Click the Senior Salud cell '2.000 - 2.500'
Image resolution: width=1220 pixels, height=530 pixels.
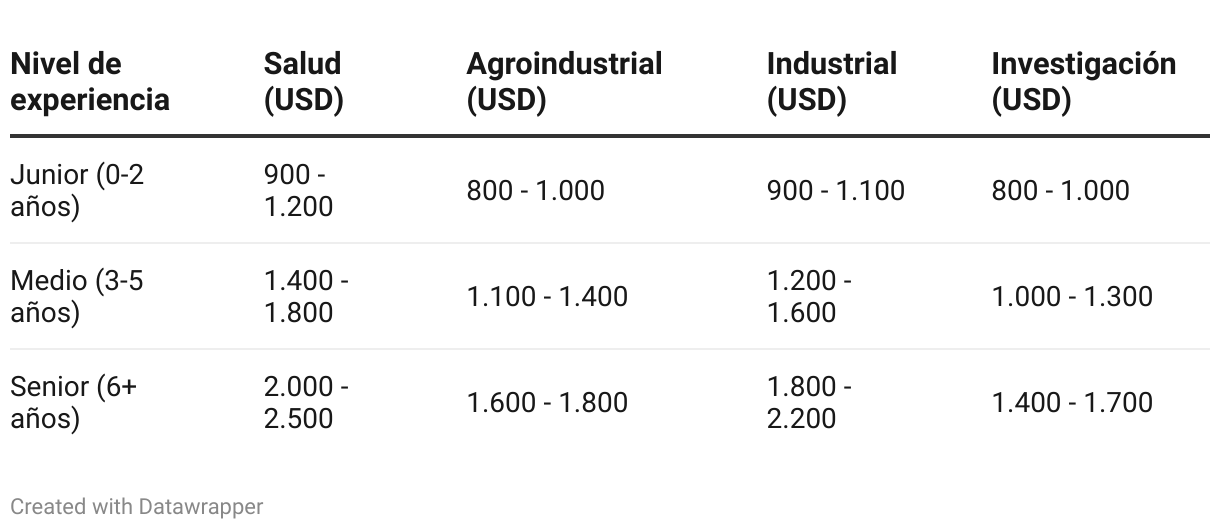pos(306,402)
